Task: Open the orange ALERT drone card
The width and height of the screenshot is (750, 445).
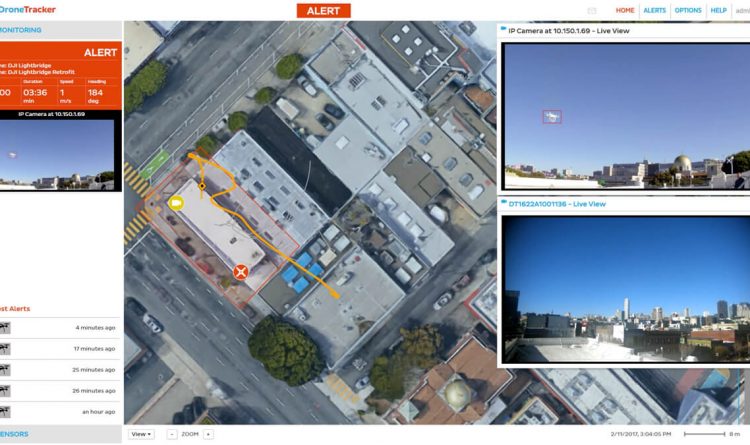Action: pos(61,75)
